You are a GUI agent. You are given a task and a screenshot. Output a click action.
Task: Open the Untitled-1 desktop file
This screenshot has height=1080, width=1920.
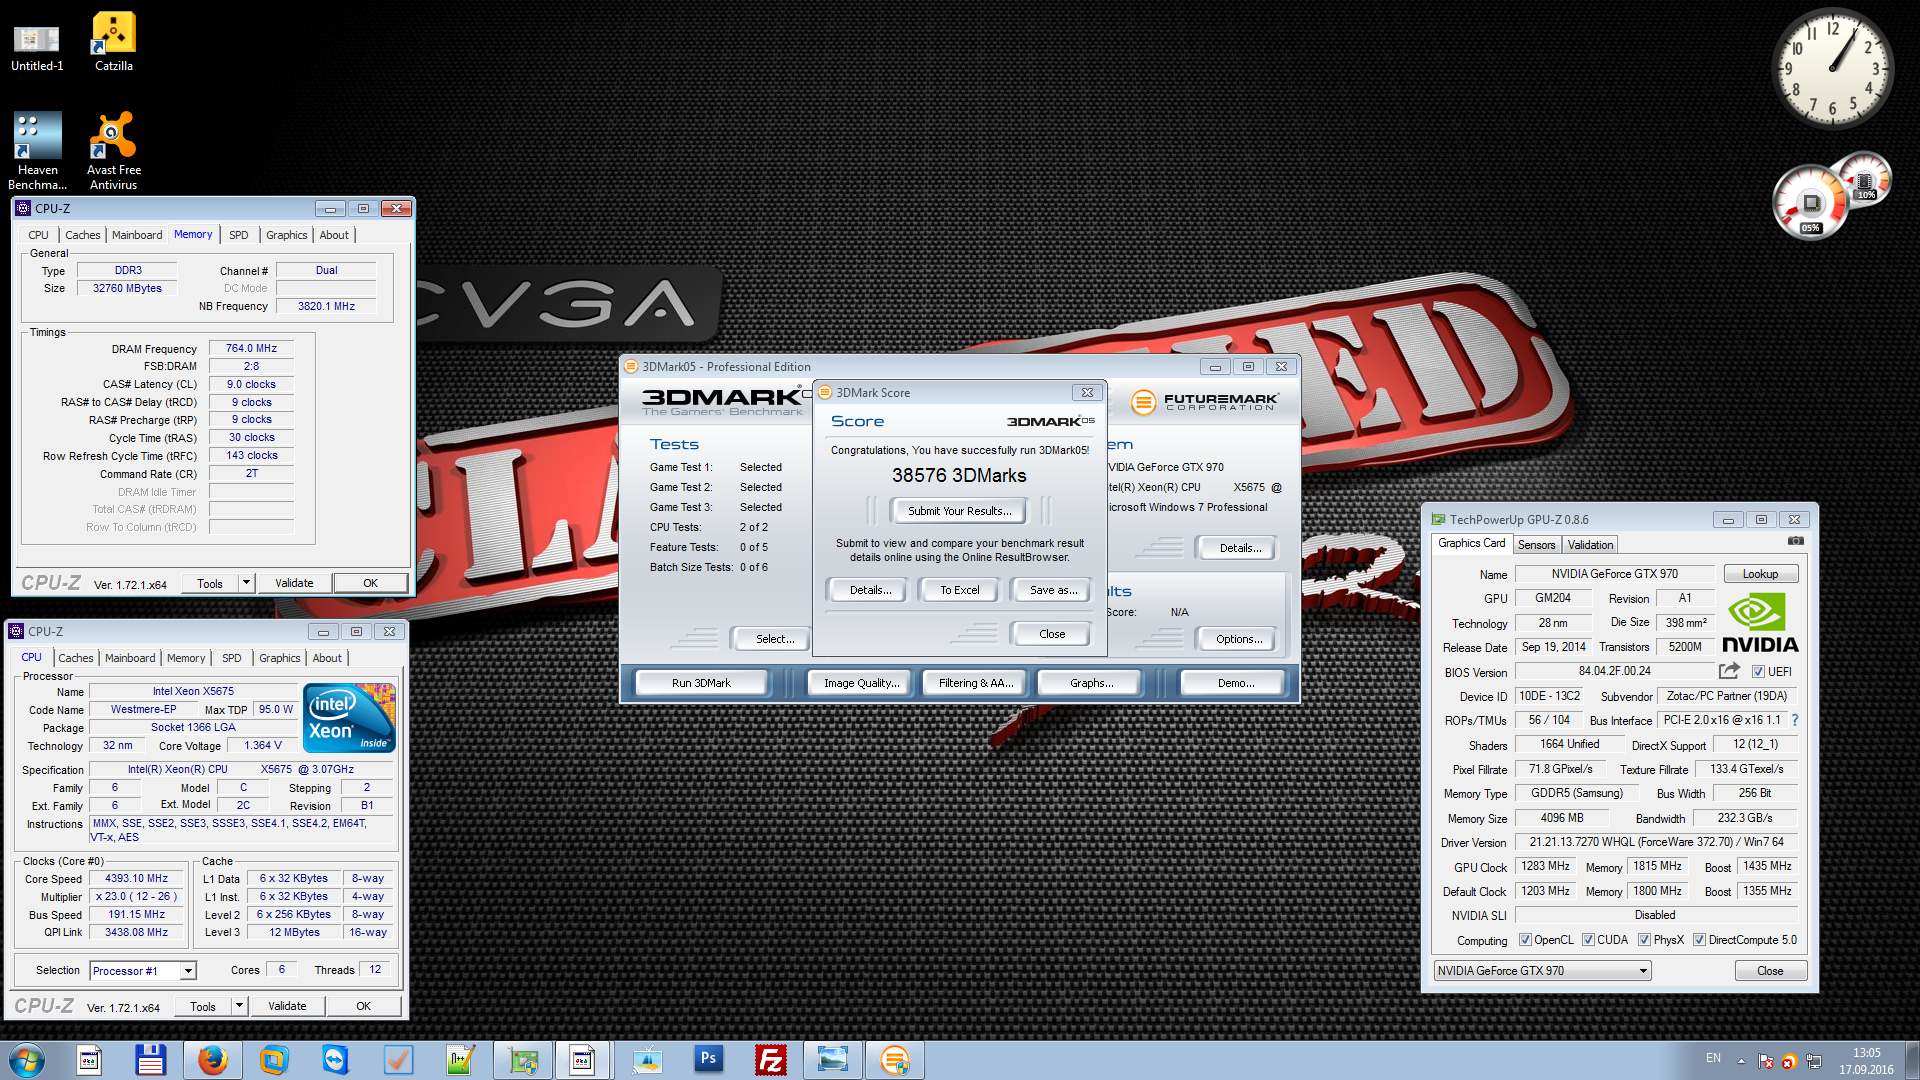point(37,47)
